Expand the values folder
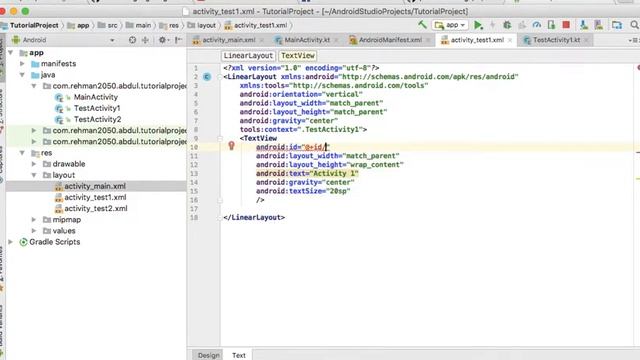This screenshot has width=640, height=360. (34, 231)
